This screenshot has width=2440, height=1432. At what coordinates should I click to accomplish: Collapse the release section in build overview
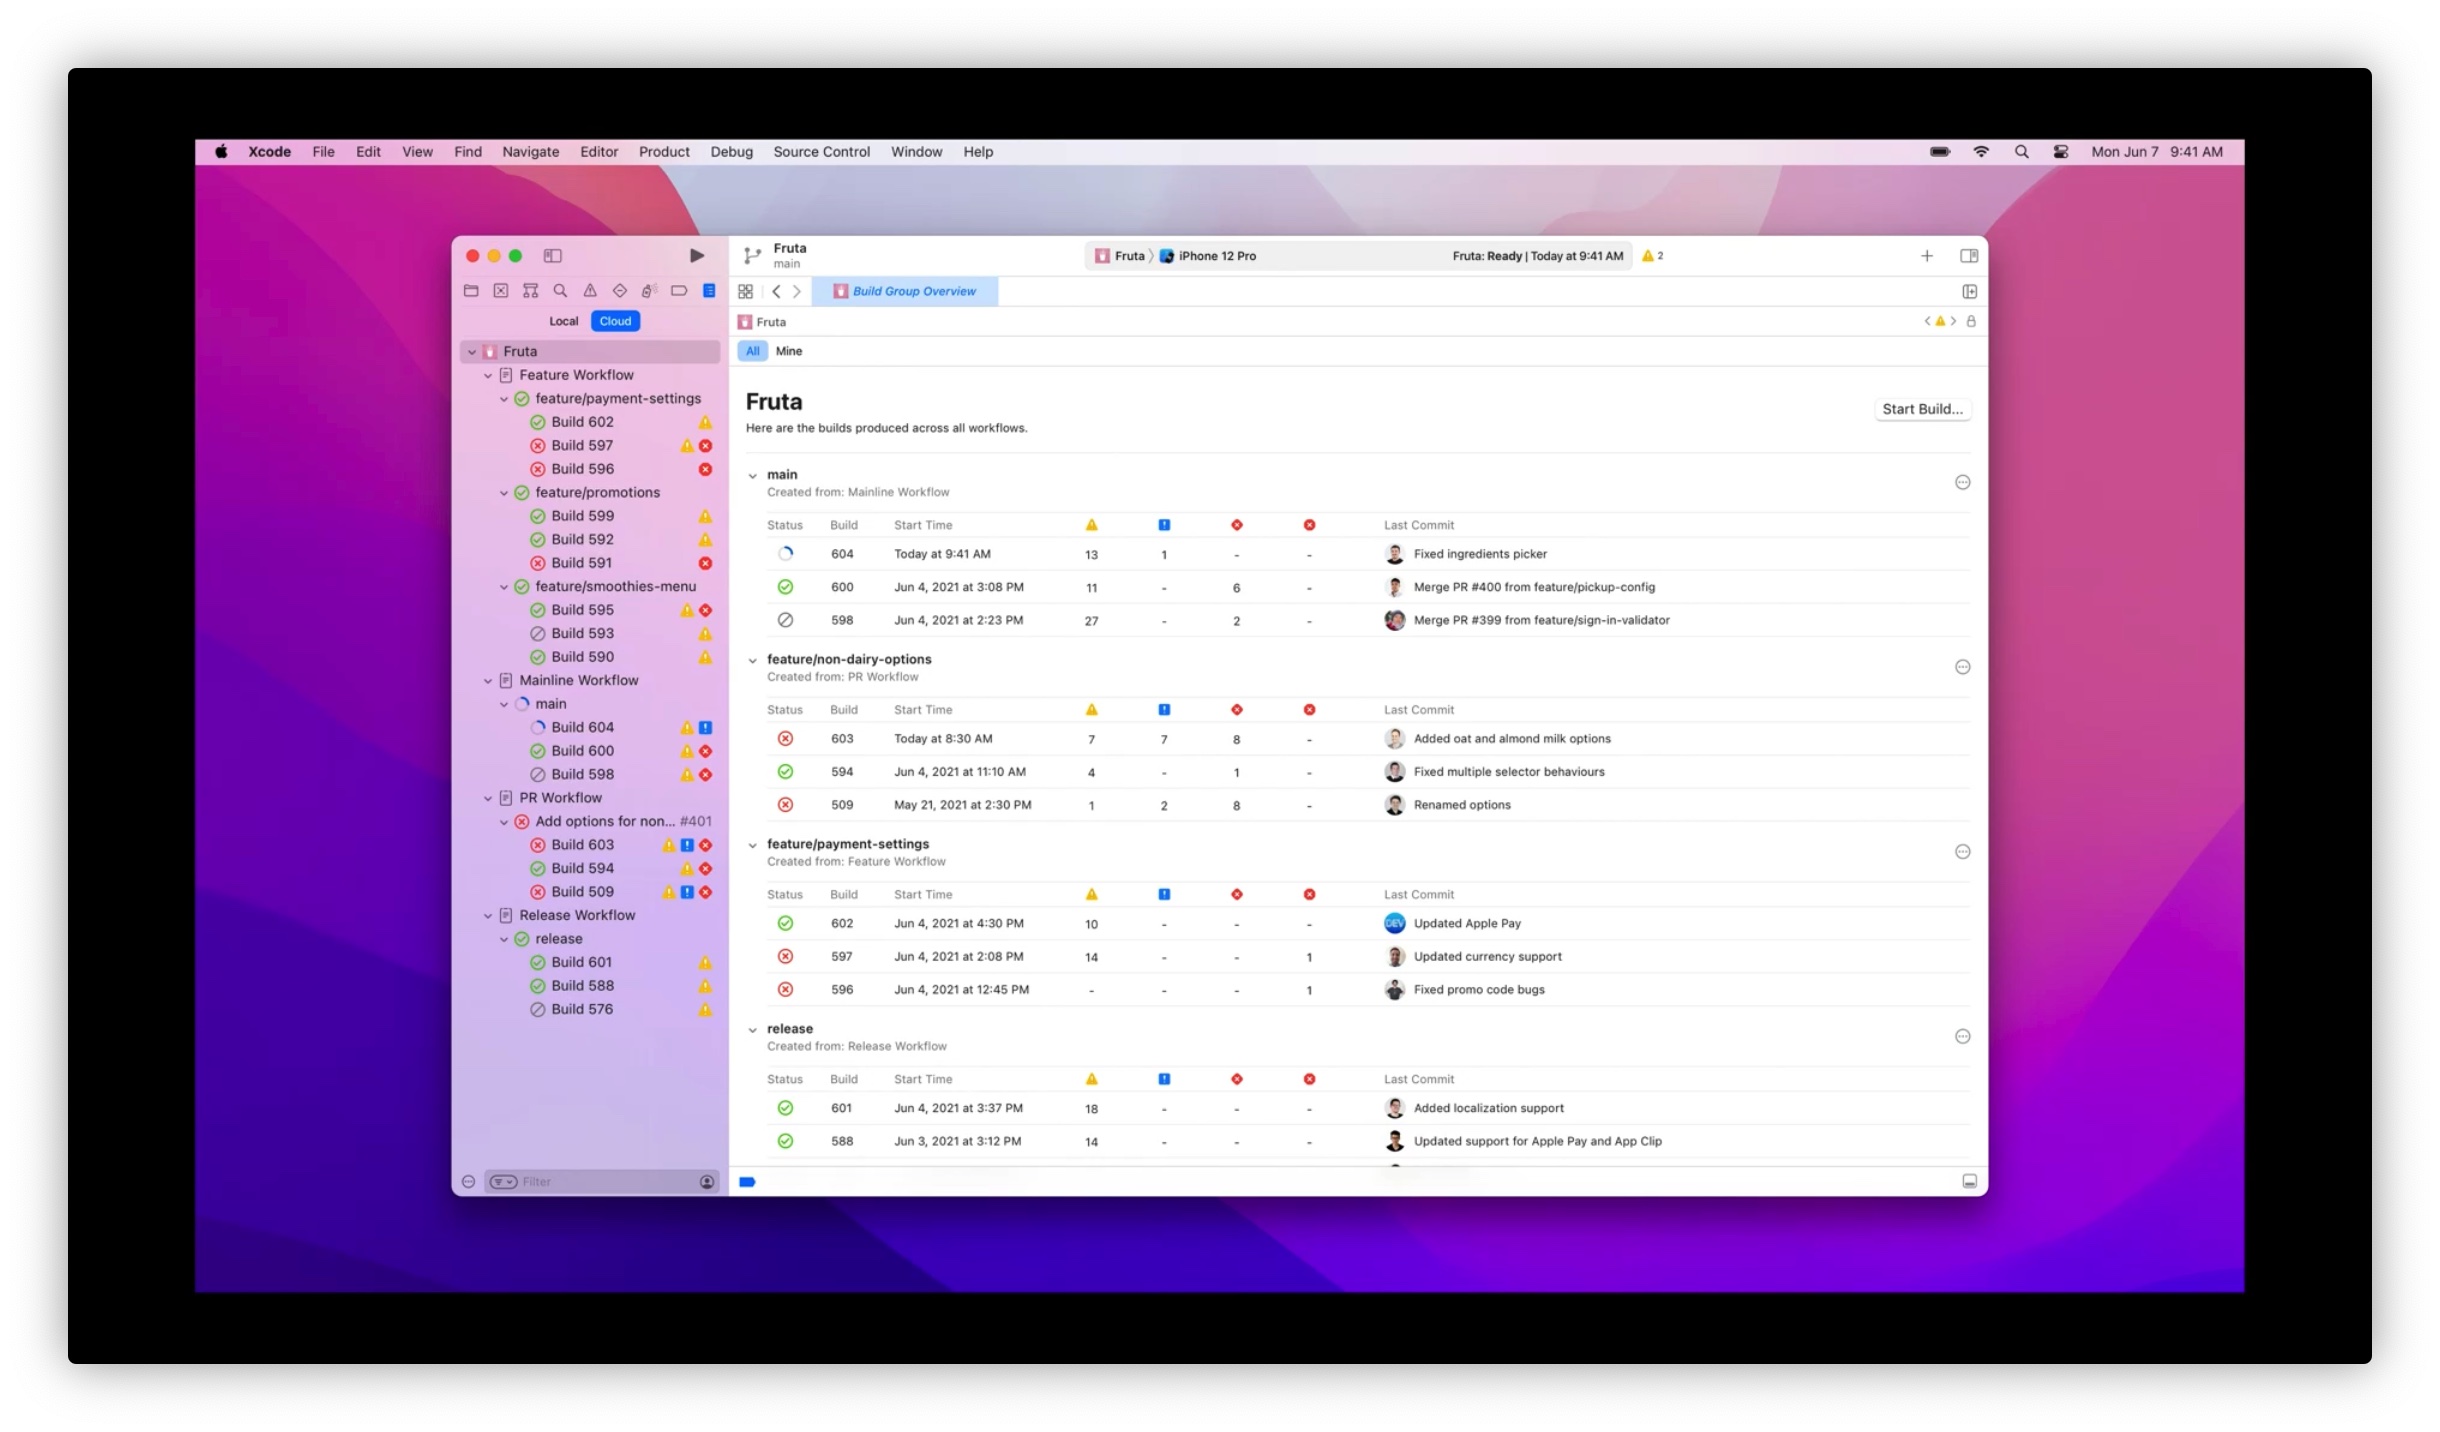pyautogui.click(x=753, y=1029)
